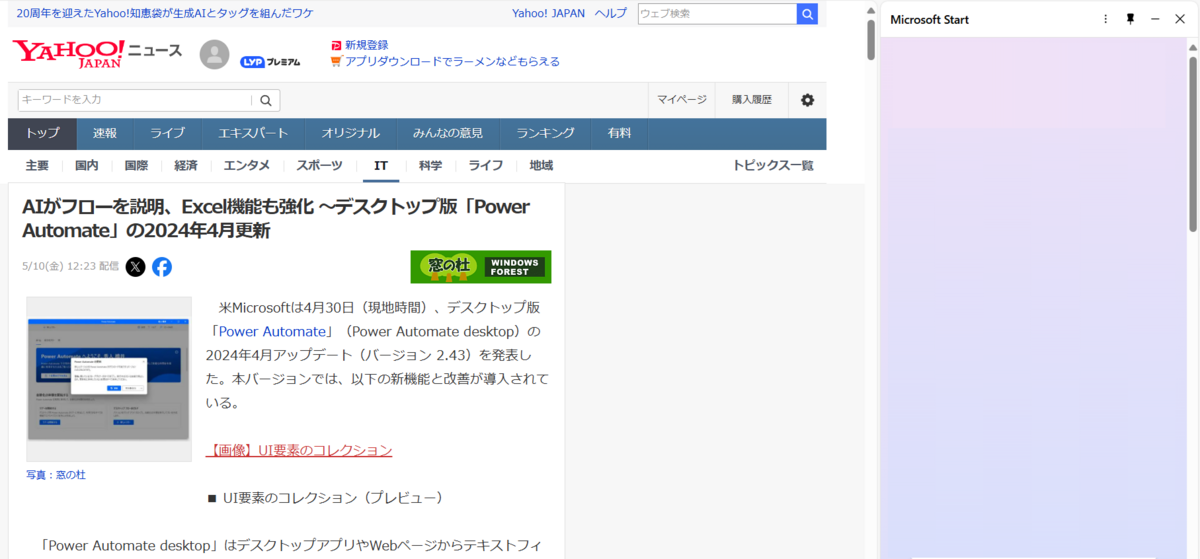Image resolution: width=1200 pixels, height=559 pixels.
Task: Select the 有料 navigation tab
Action: click(x=619, y=134)
